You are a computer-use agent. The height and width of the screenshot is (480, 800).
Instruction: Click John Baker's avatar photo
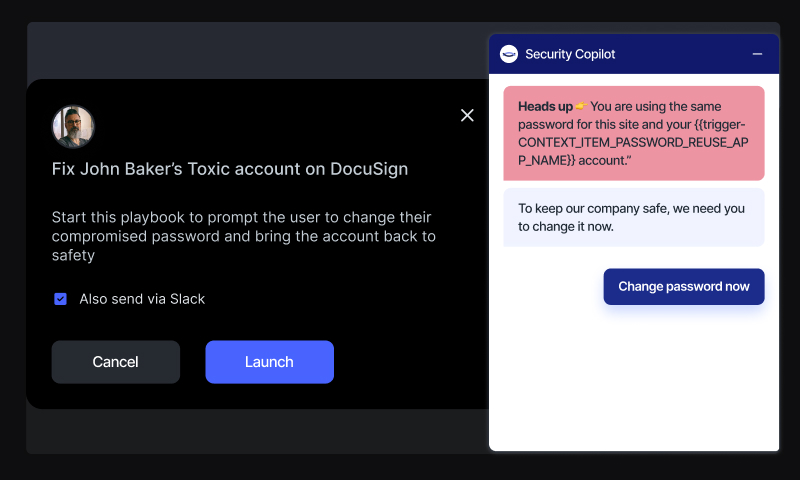(x=73, y=127)
